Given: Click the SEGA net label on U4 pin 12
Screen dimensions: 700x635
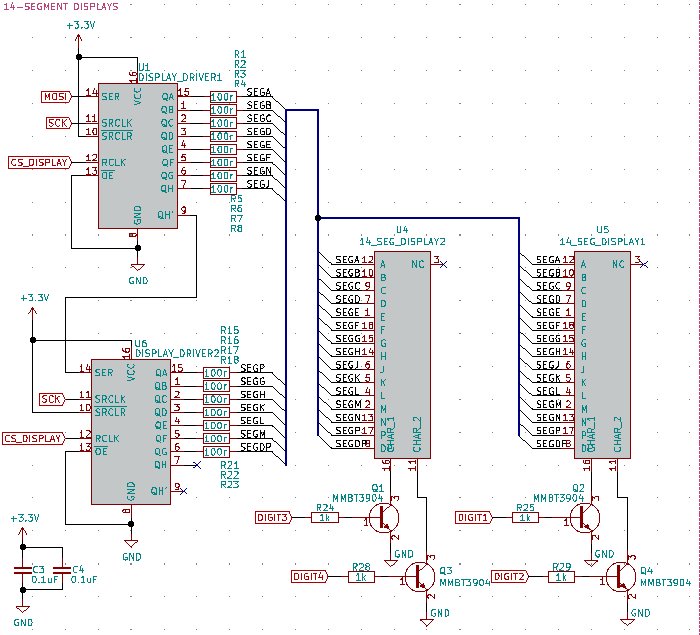Looking at the screenshot, I should tap(348, 259).
